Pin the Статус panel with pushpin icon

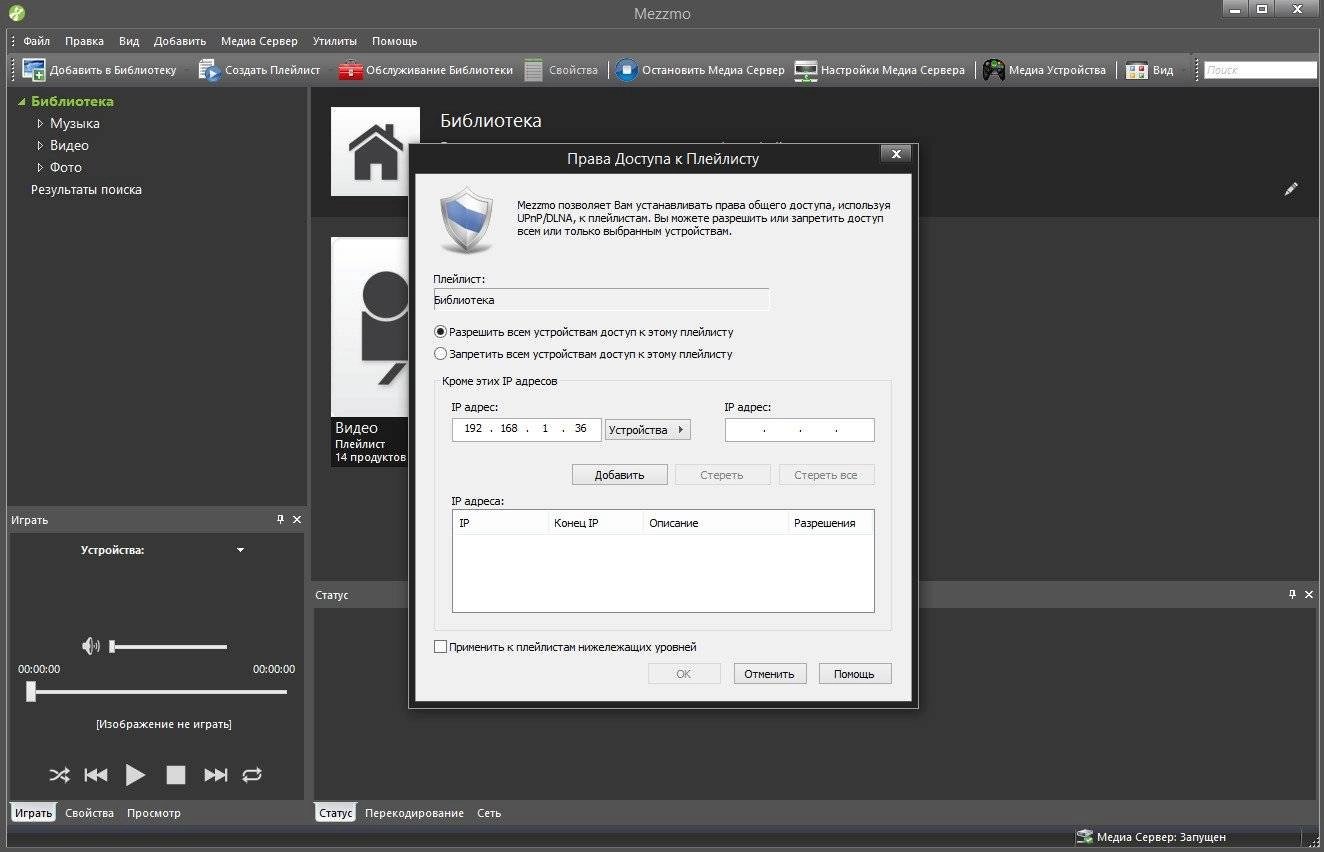coord(1292,595)
